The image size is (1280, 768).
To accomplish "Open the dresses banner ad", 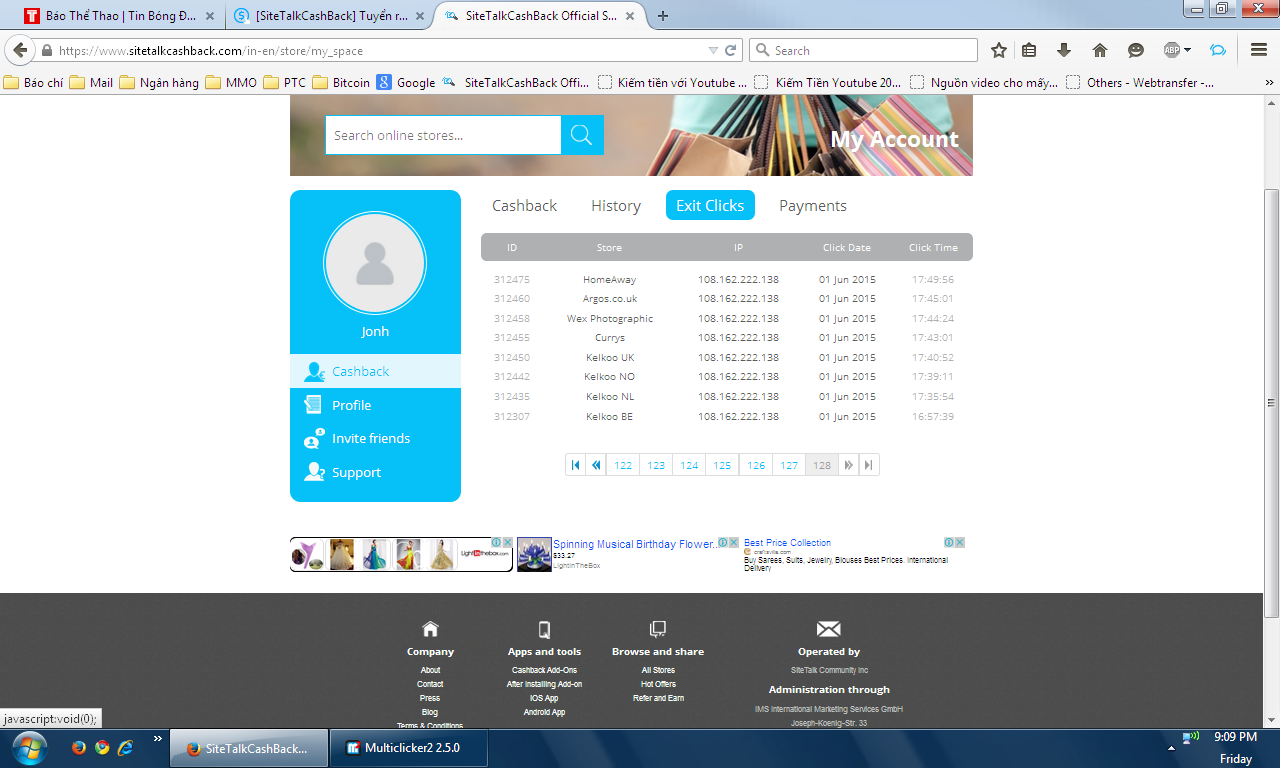I will pyautogui.click(x=401, y=554).
